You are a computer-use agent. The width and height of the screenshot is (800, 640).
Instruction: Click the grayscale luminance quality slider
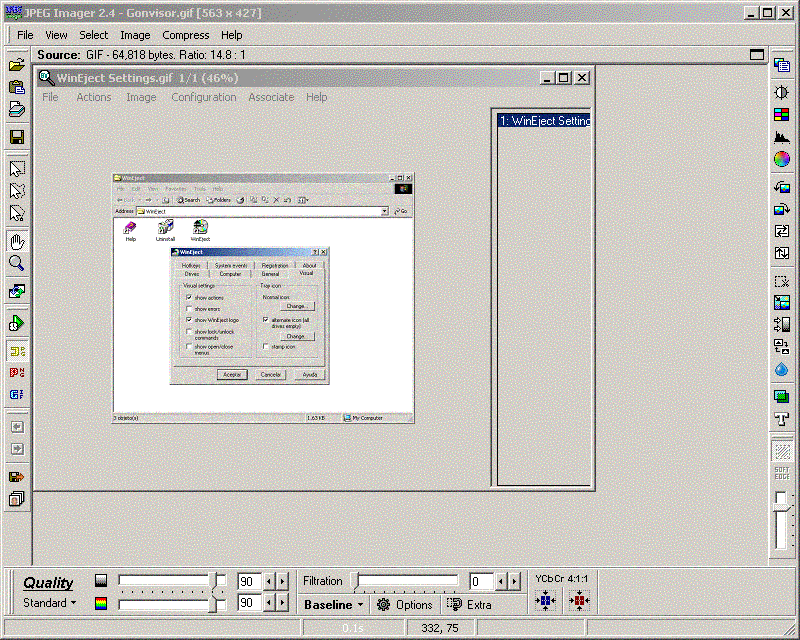coord(172,581)
